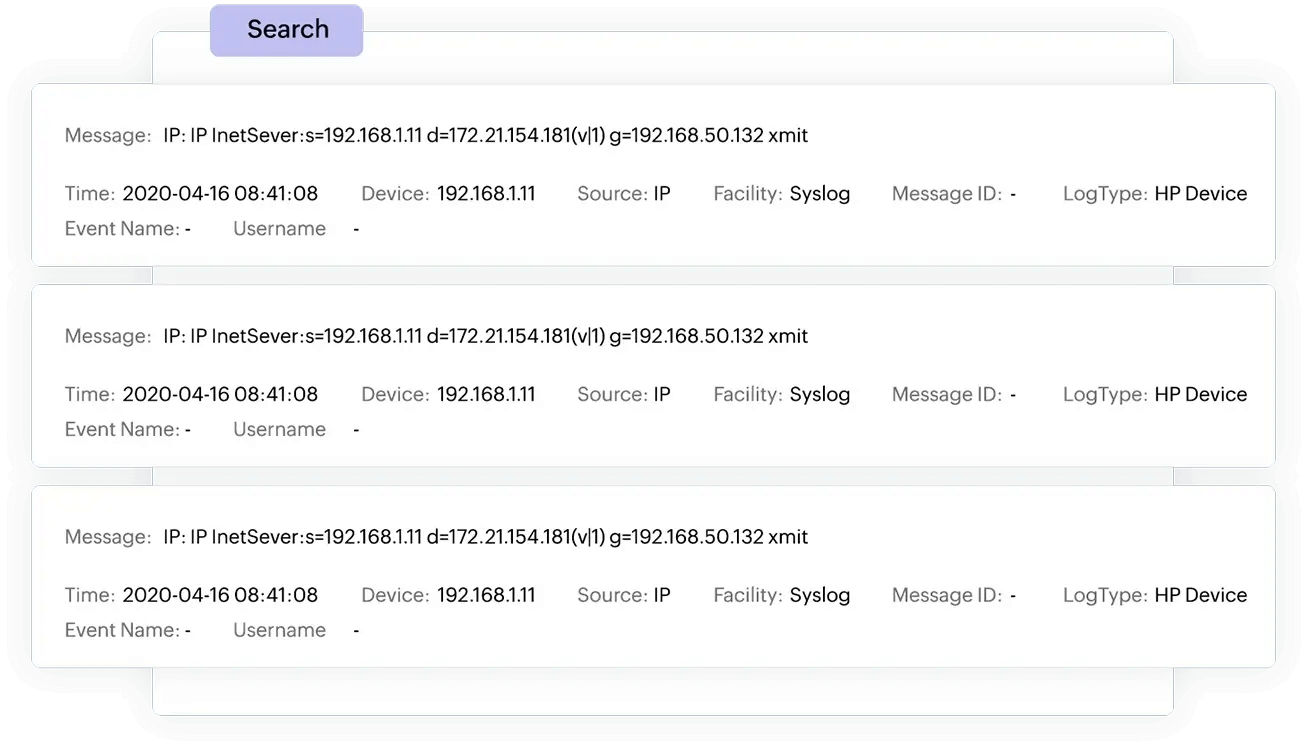Select the Source IP value in second entry
The image size is (1307, 747).
[662, 395]
